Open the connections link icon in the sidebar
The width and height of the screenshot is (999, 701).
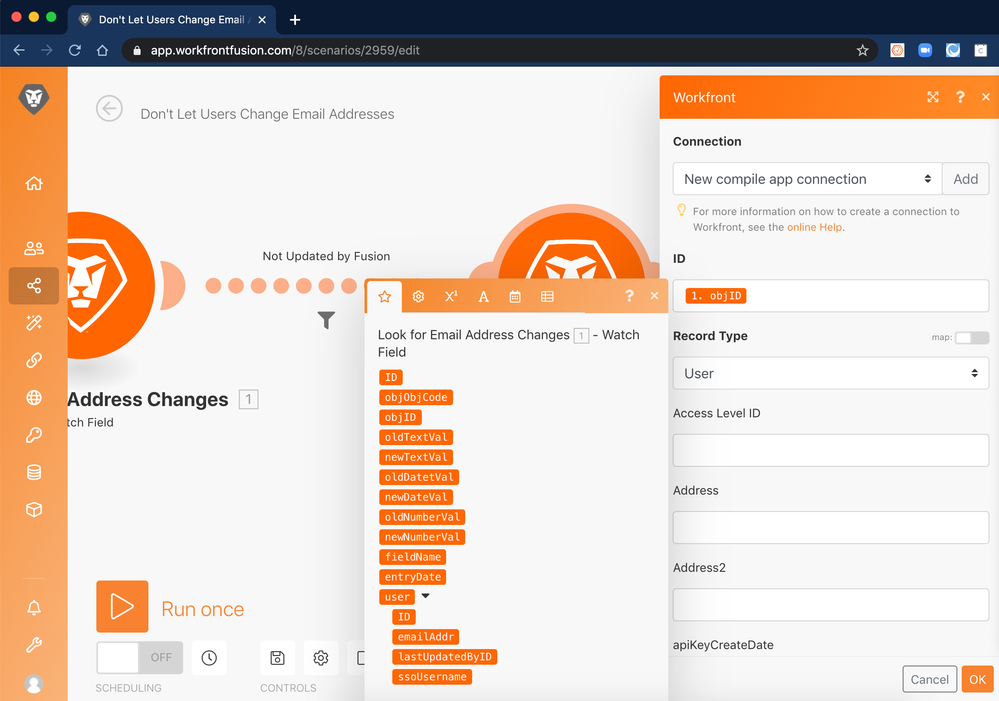(34, 360)
